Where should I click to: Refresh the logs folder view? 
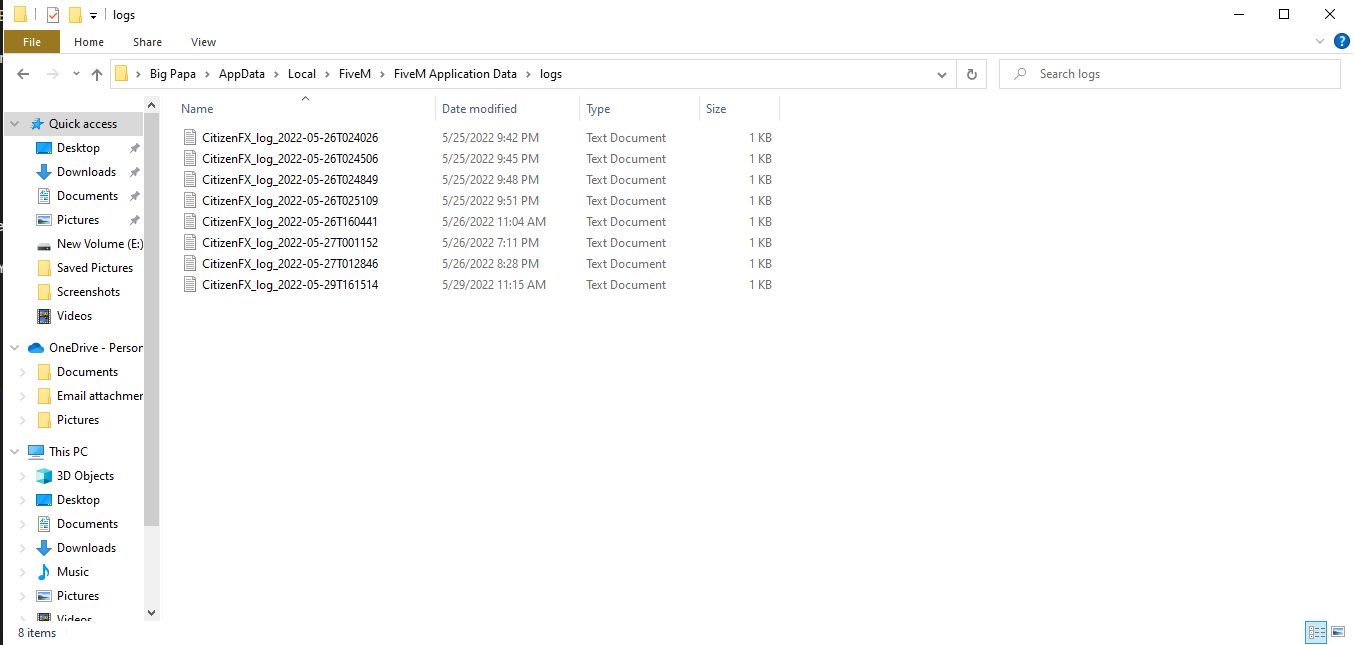tap(971, 74)
